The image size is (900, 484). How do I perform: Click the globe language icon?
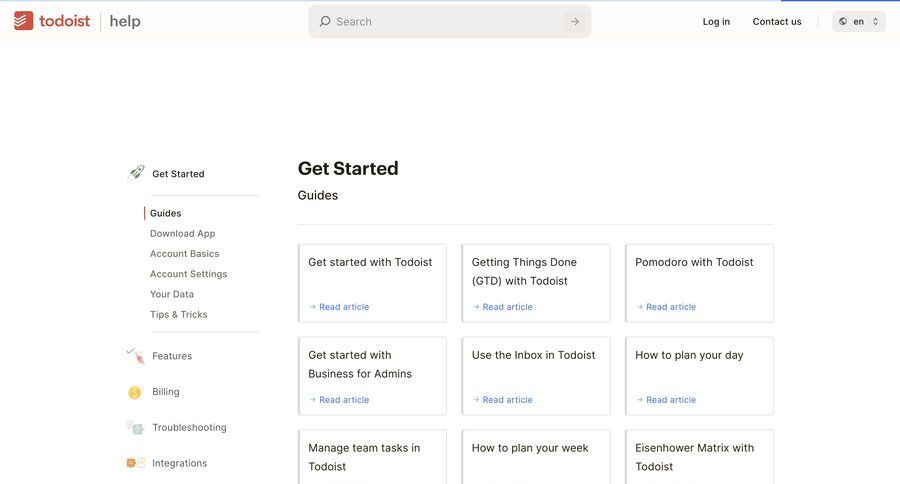click(x=843, y=22)
